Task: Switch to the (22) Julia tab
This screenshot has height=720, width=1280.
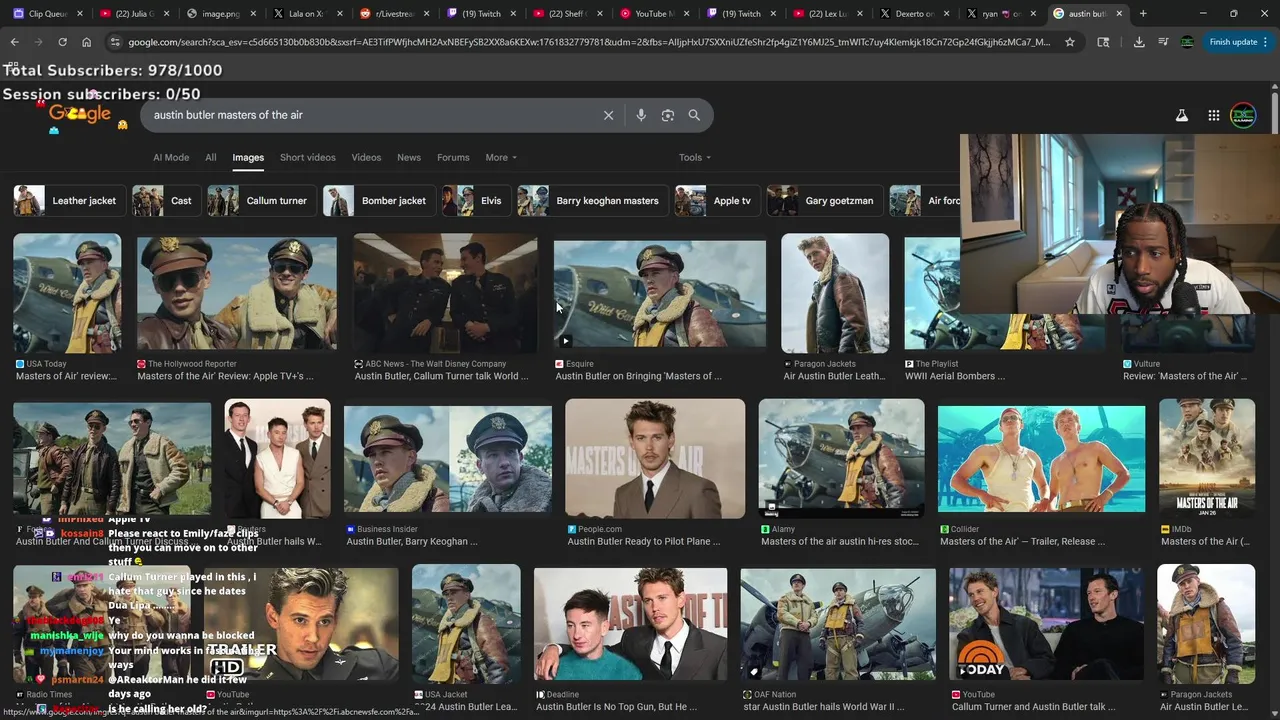Action: point(133,14)
